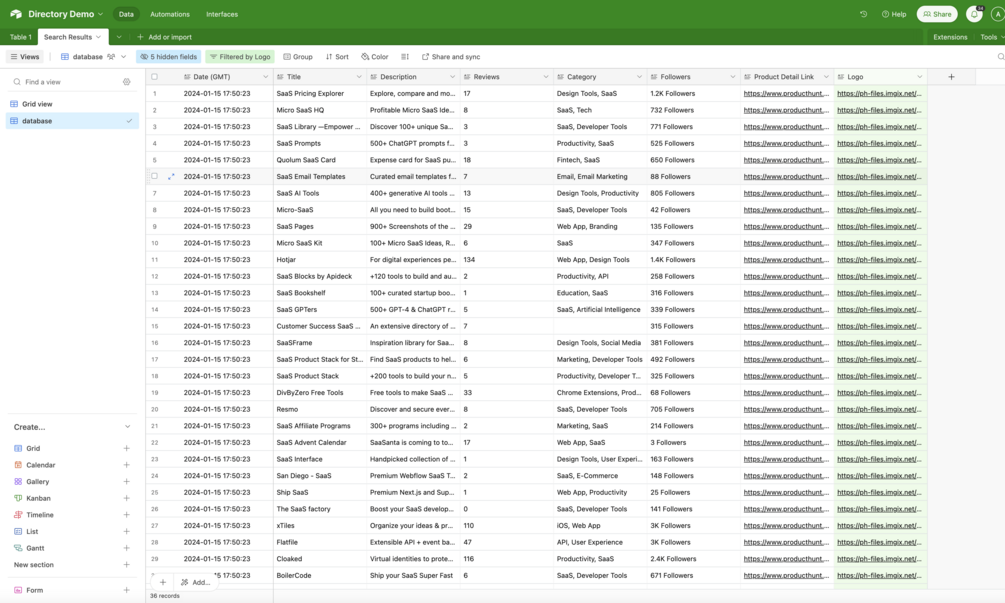The height and width of the screenshot is (603, 1005).
Task: Click the database view collaborators icon
Action: 111,57
